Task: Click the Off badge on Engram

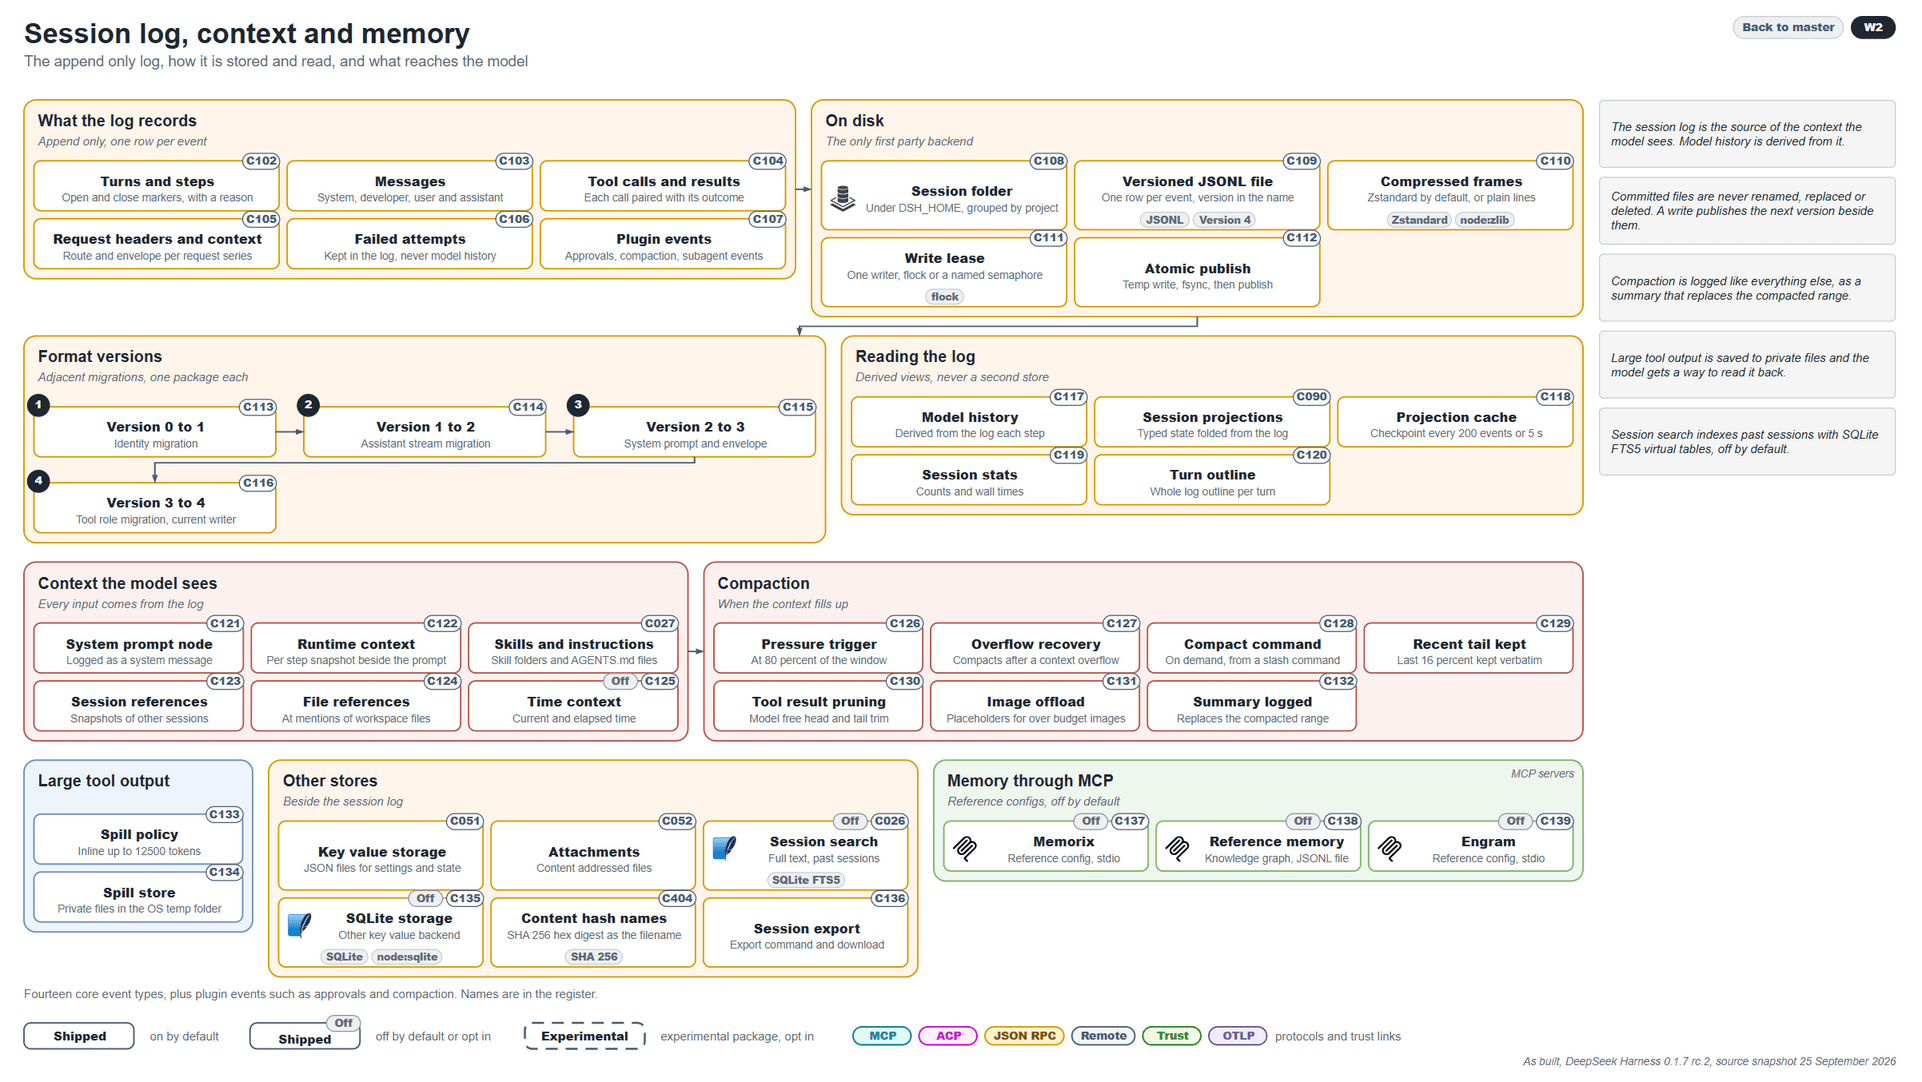Action: point(1516,821)
